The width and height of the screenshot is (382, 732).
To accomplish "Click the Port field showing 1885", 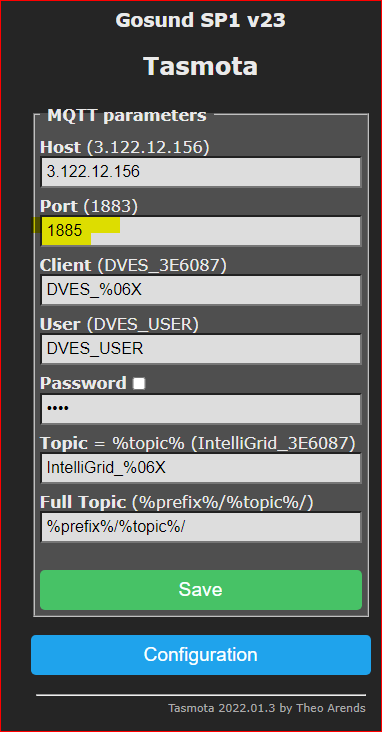I will [201, 231].
